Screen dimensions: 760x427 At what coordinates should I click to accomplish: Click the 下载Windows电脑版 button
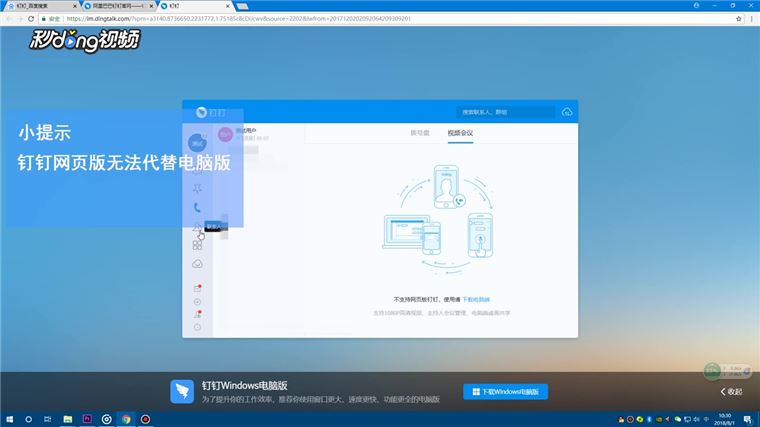pos(506,392)
